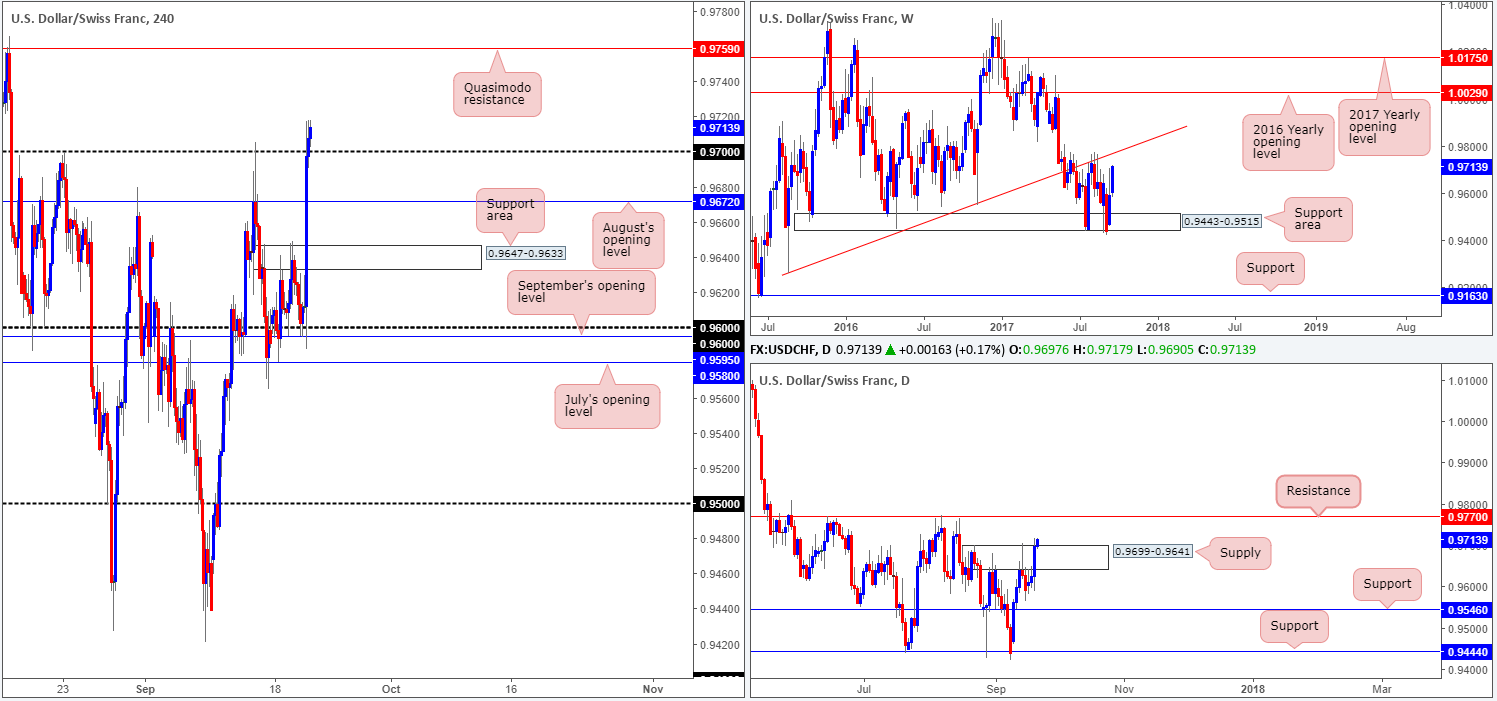This screenshot has height=701, width=1497.
Task: Click the title 'U.S. Dollar/Swiss Franc, W'
Action: [x=837, y=19]
